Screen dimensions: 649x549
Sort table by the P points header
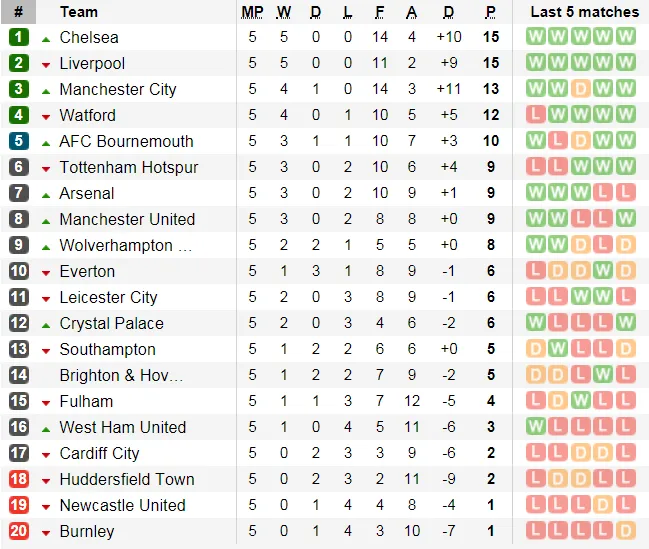(x=490, y=12)
